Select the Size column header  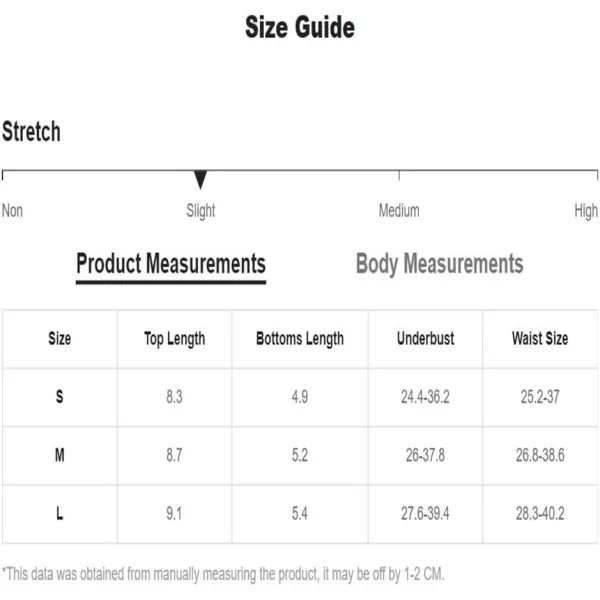(60, 339)
